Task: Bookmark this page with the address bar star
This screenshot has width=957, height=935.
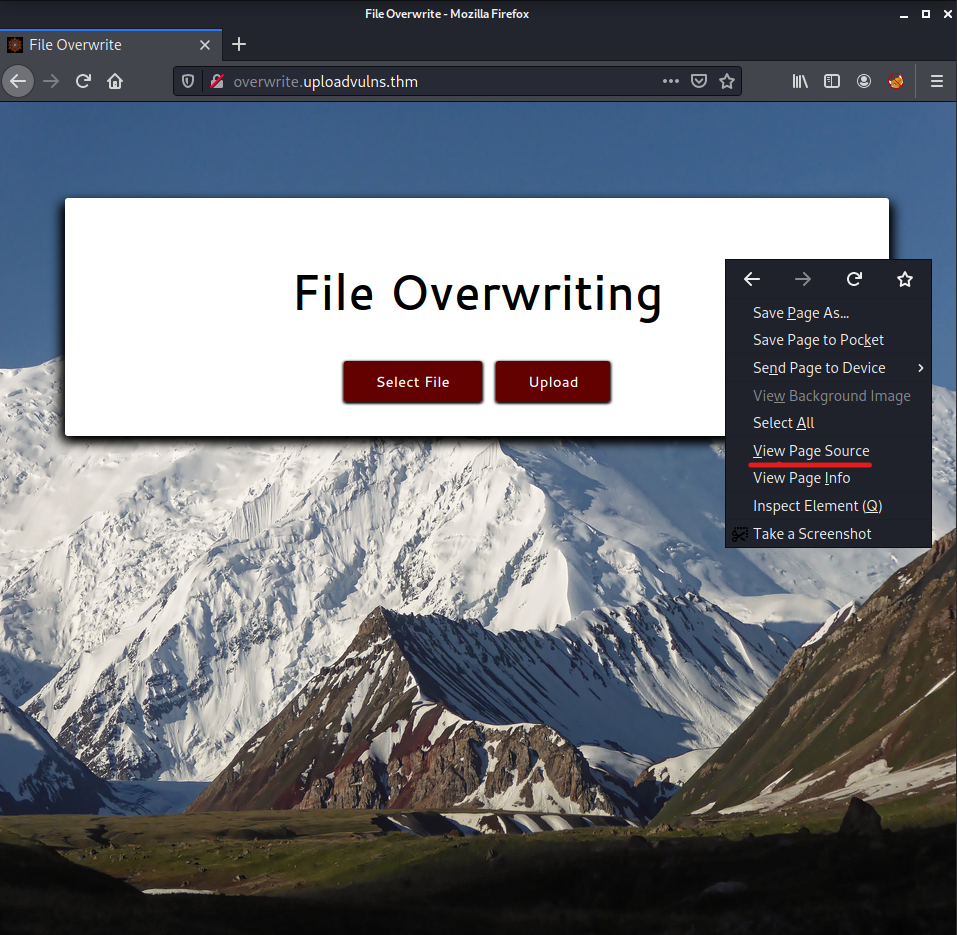Action: pyautogui.click(x=726, y=81)
